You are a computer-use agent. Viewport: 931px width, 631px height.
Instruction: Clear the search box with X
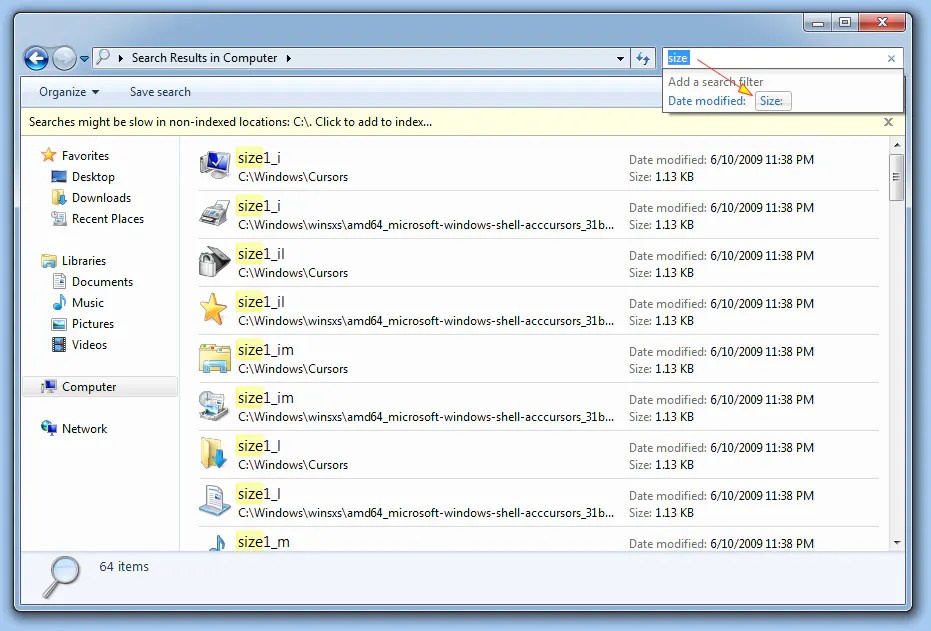pos(891,58)
